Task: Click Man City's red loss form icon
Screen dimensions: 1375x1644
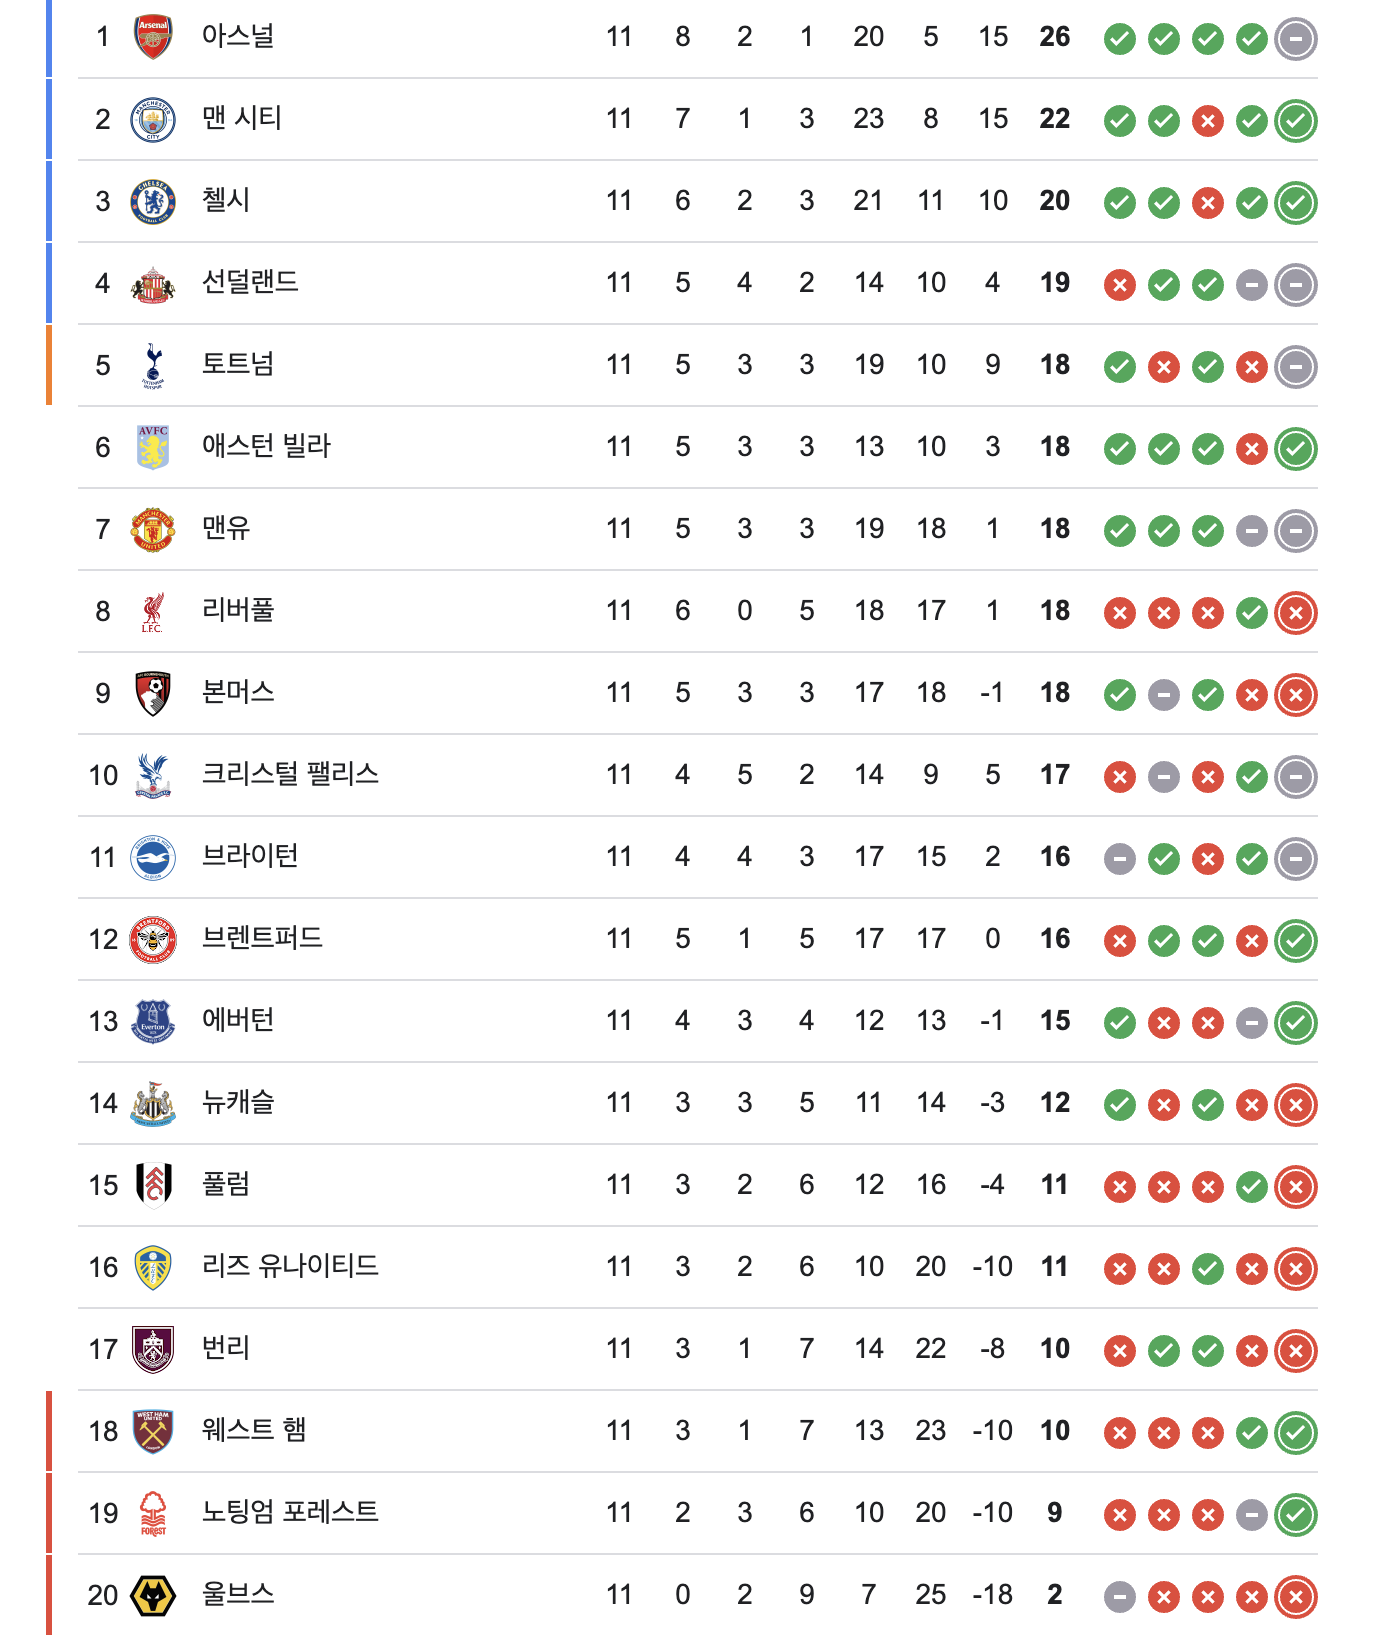Action: [x=1208, y=121]
